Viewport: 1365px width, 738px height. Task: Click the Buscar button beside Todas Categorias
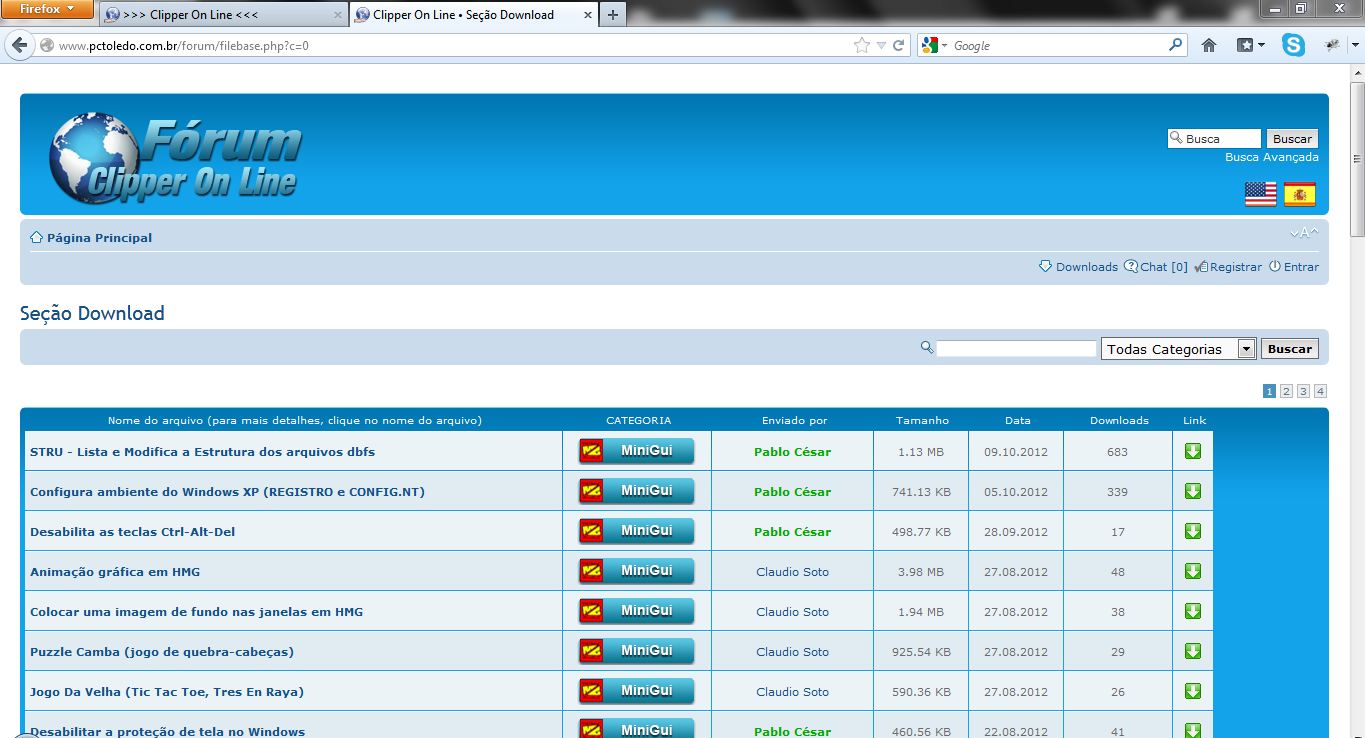tap(1290, 349)
